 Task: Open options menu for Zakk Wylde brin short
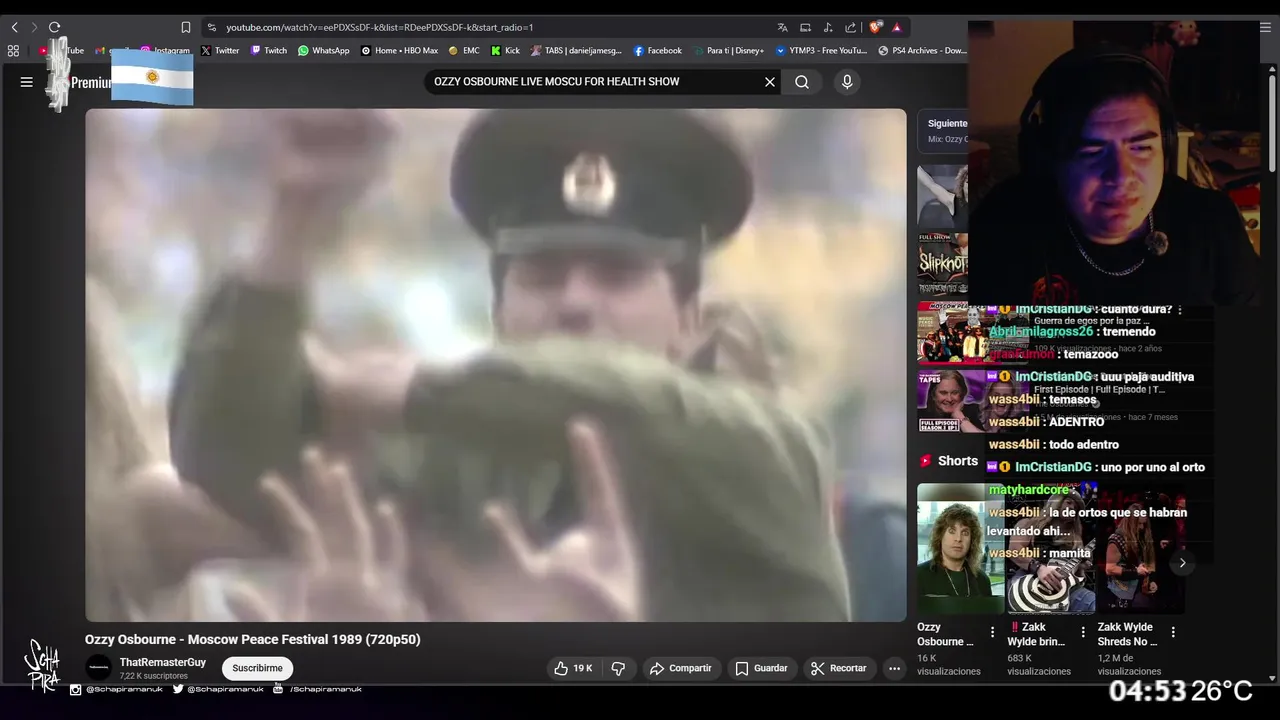[1082, 632]
